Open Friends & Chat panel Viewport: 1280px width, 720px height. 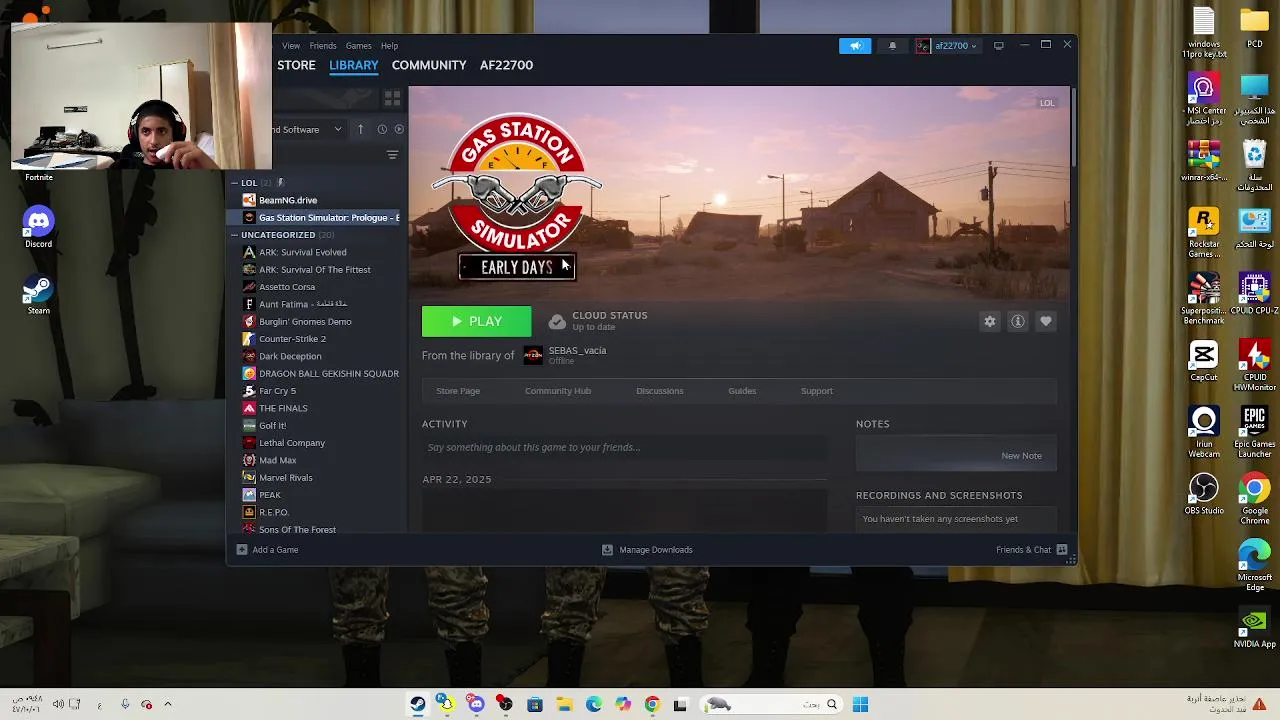[x=1032, y=549]
